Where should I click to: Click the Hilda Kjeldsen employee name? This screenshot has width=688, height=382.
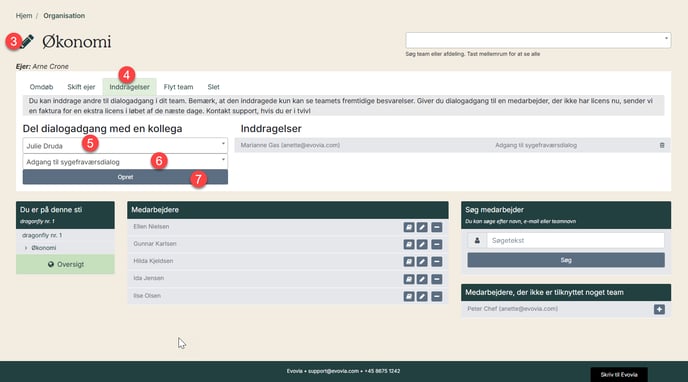pos(153,261)
